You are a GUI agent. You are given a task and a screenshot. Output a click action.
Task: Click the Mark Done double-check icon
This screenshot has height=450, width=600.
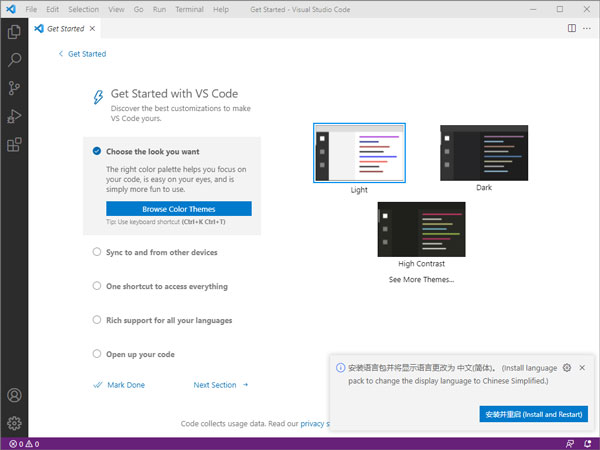(x=98, y=385)
